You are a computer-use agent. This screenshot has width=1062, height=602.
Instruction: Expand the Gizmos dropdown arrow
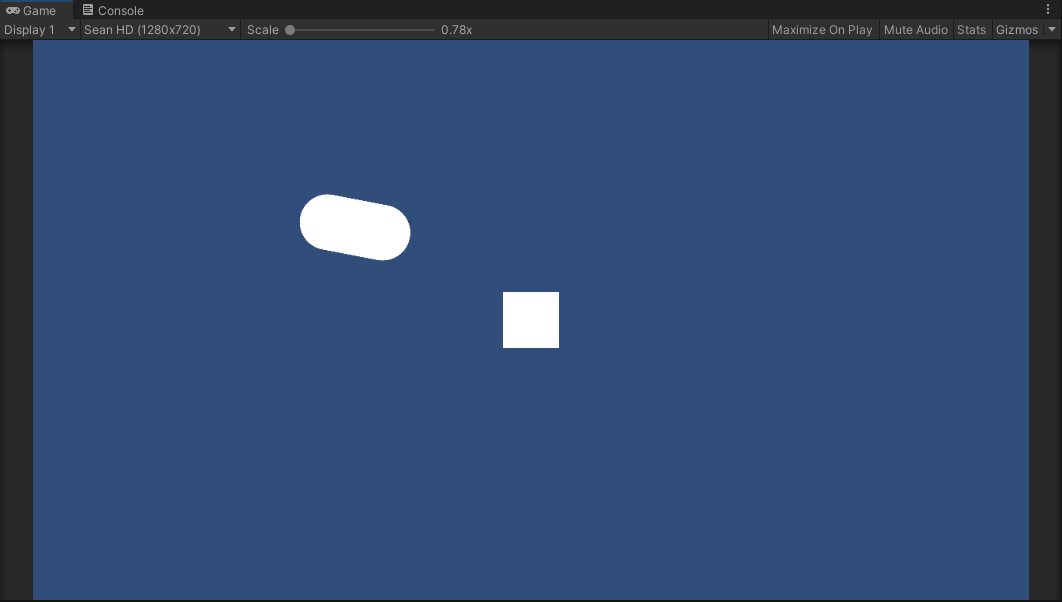1052,30
